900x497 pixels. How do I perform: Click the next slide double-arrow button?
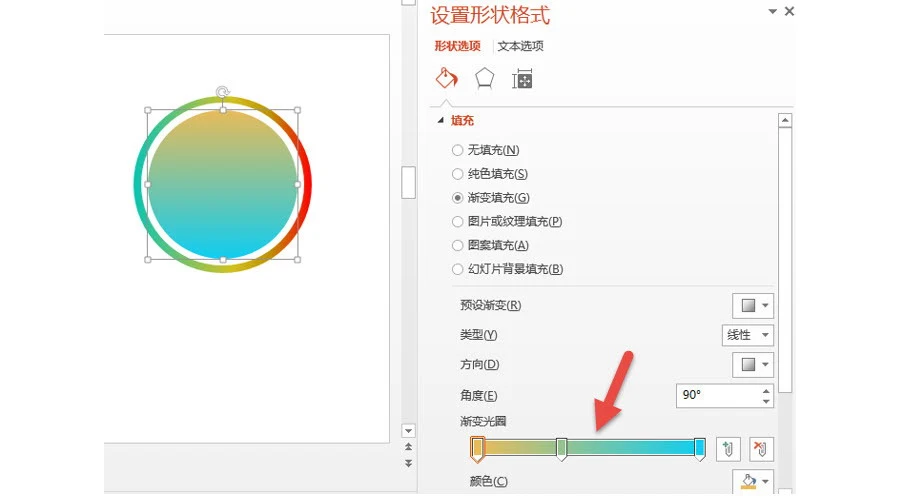408,463
